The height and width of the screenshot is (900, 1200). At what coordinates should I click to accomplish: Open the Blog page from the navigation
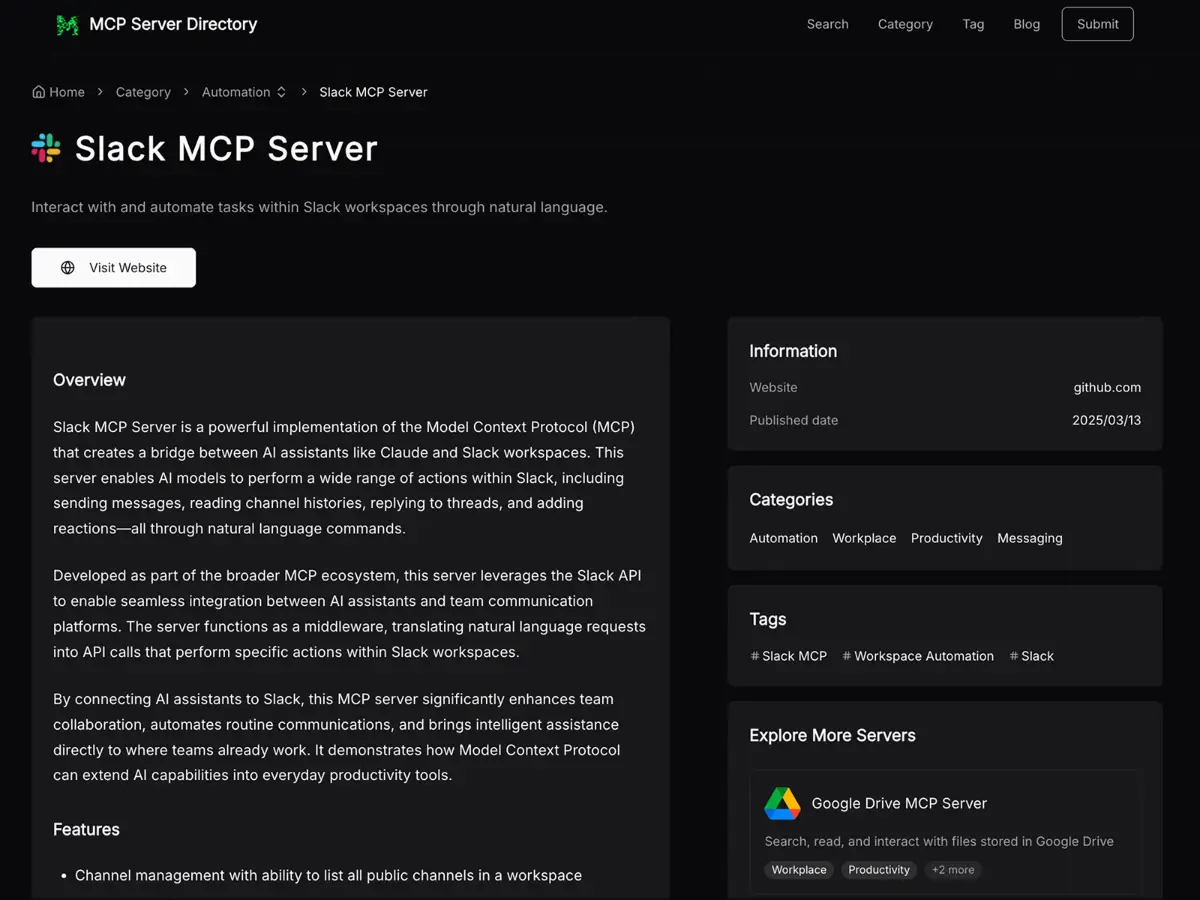click(1026, 23)
